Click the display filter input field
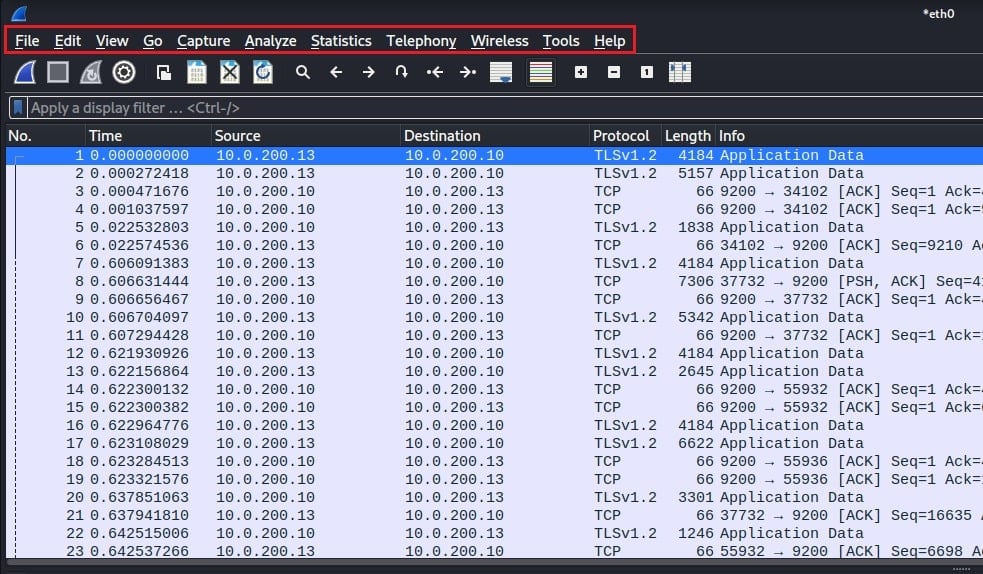The width and height of the screenshot is (983, 574). pos(505,108)
